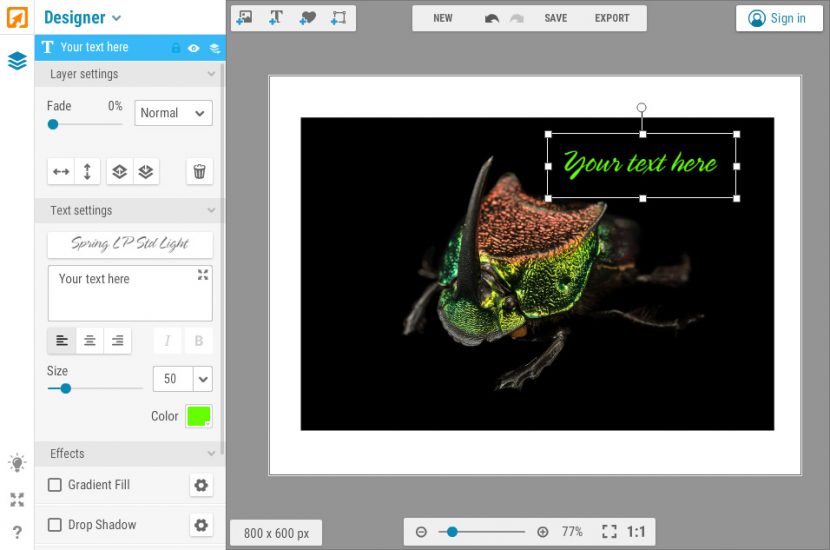Click the Size slider handle
This screenshot has width=830, height=550.
coord(66,389)
